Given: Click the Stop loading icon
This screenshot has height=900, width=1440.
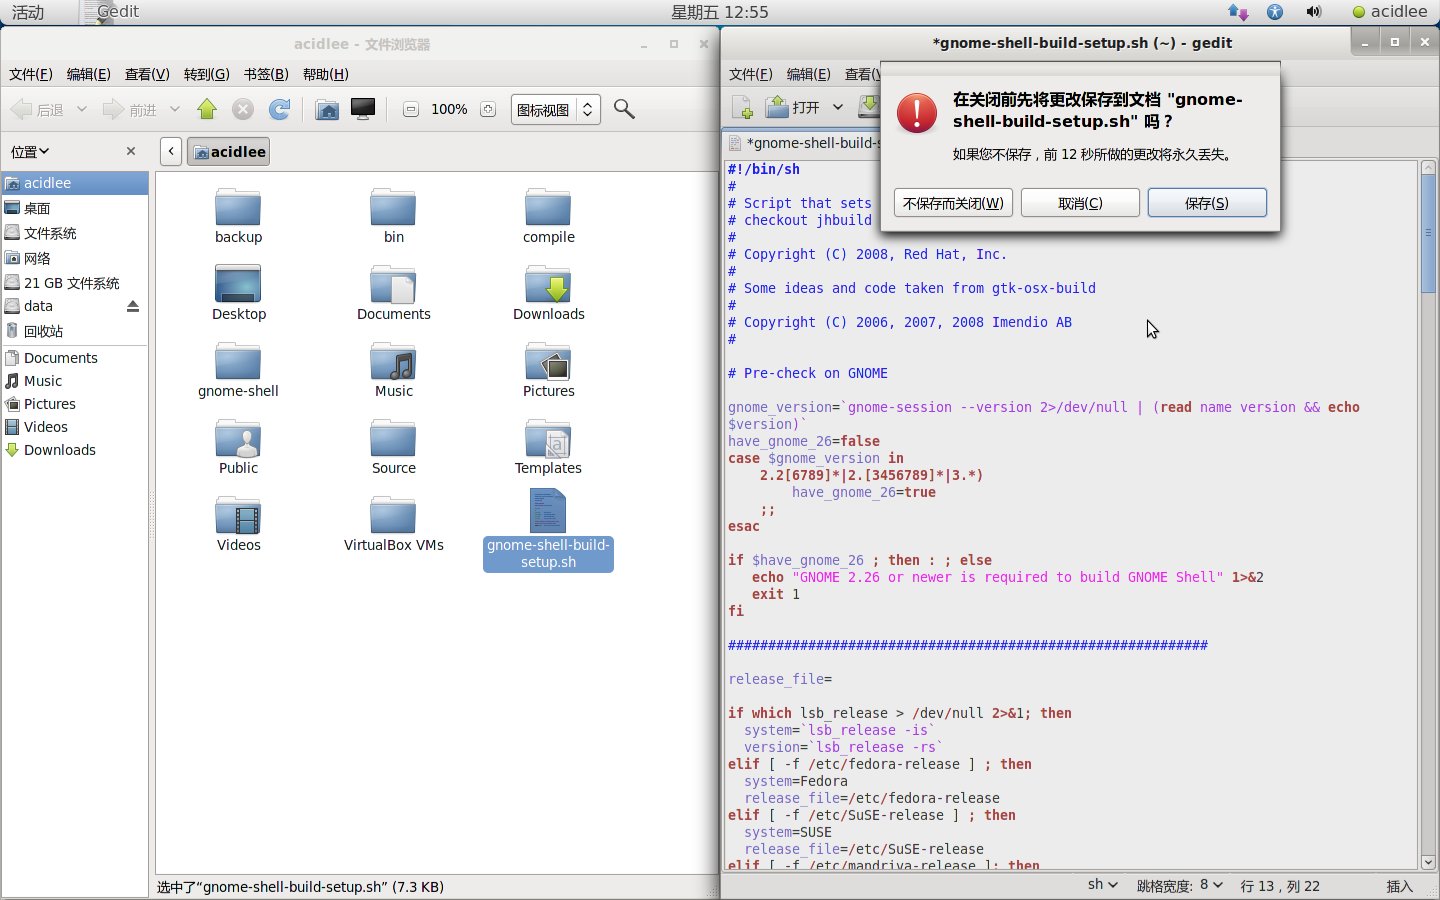Looking at the screenshot, I should click(243, 110).
